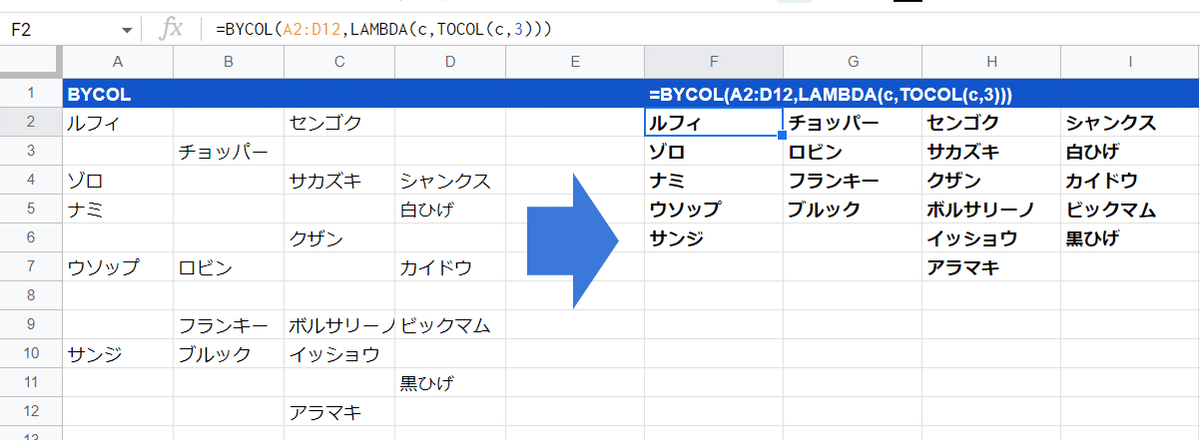This screenshot has height=440, width=1200.
Task: Click cell A2 containing ルフィ
Action: tap(117, 124)
